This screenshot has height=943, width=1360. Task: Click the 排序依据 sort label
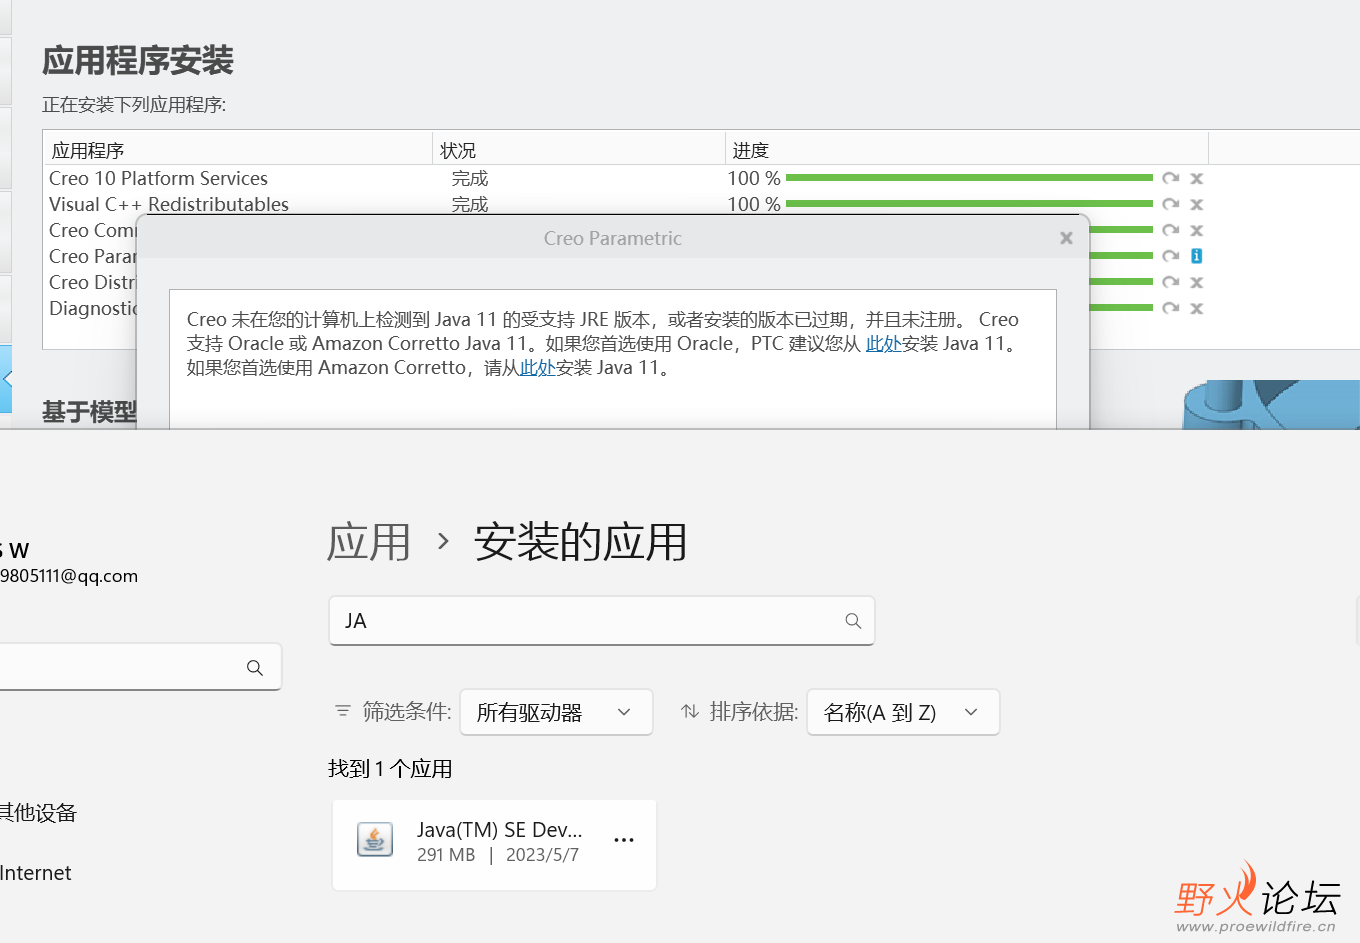(x=754, y=712)
